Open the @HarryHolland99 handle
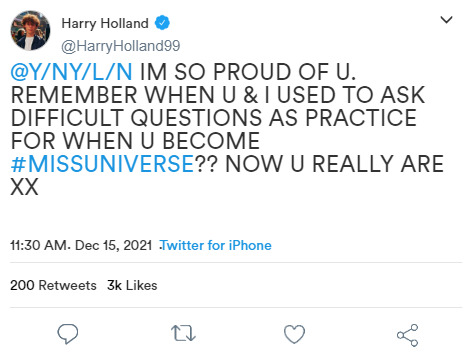473x363 pixels. (121, 46)
